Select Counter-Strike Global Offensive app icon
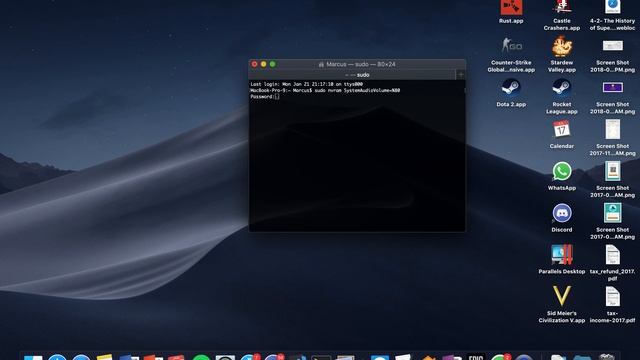Viewport: 640px width, 360px height. point(511,46)
